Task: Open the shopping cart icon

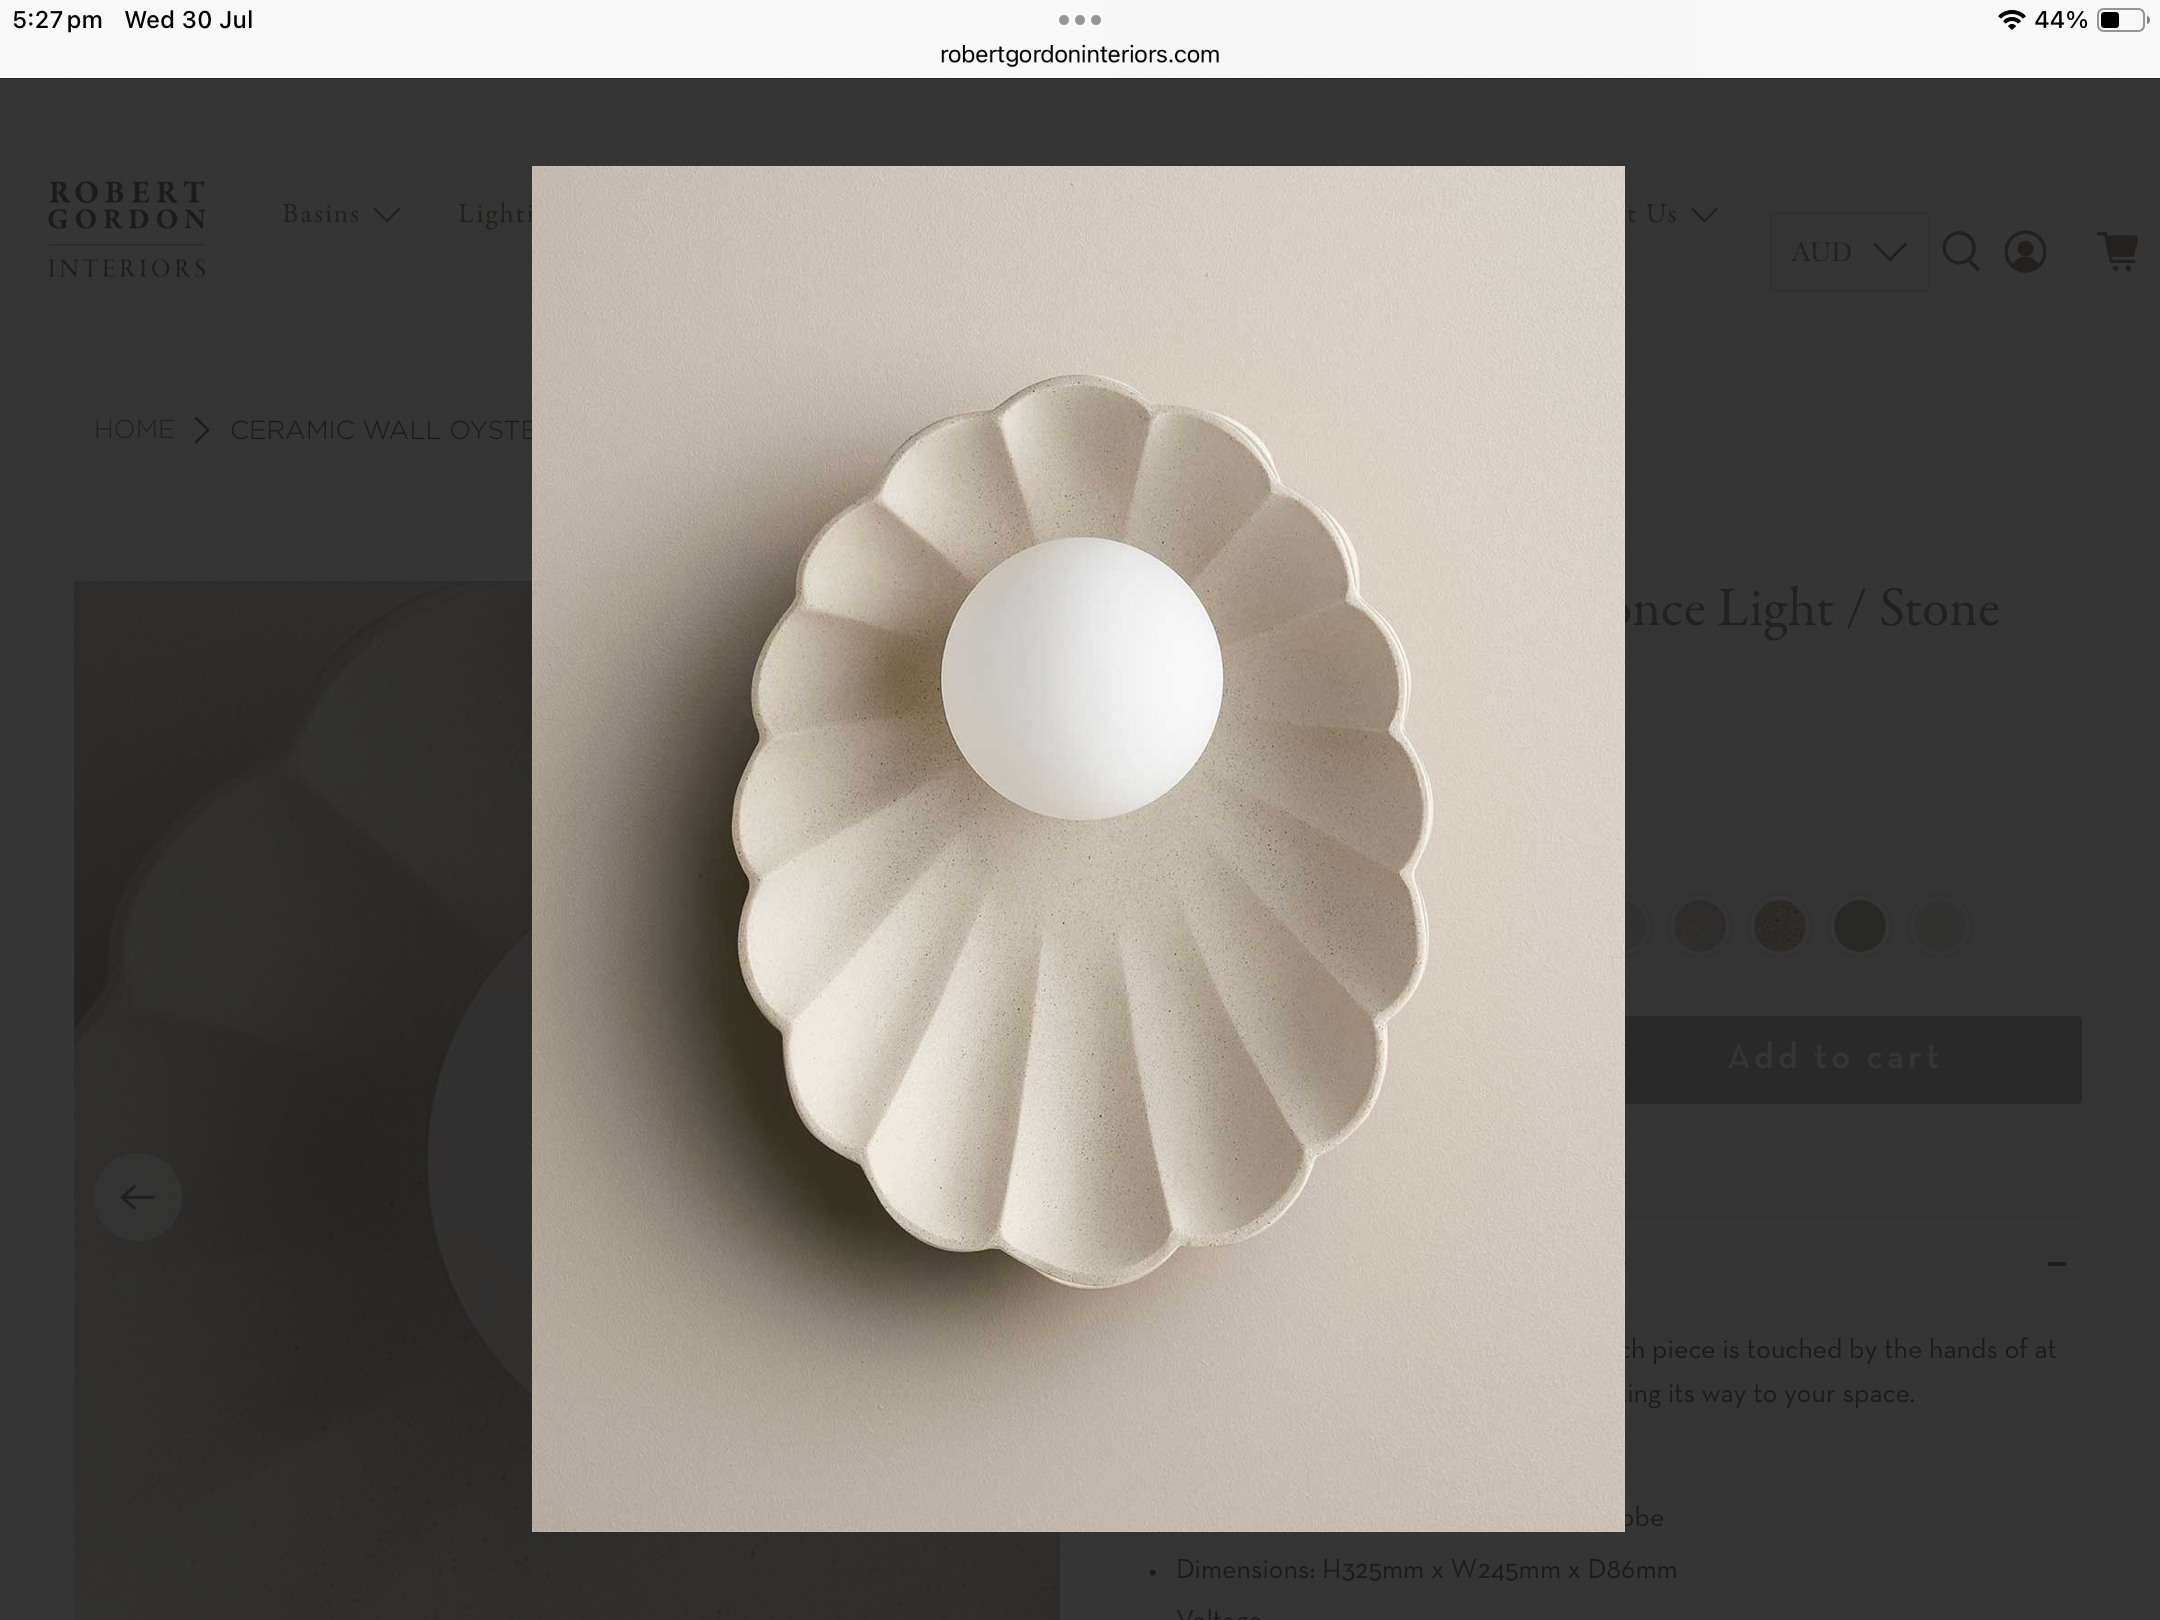Action: click(2116, 251)
